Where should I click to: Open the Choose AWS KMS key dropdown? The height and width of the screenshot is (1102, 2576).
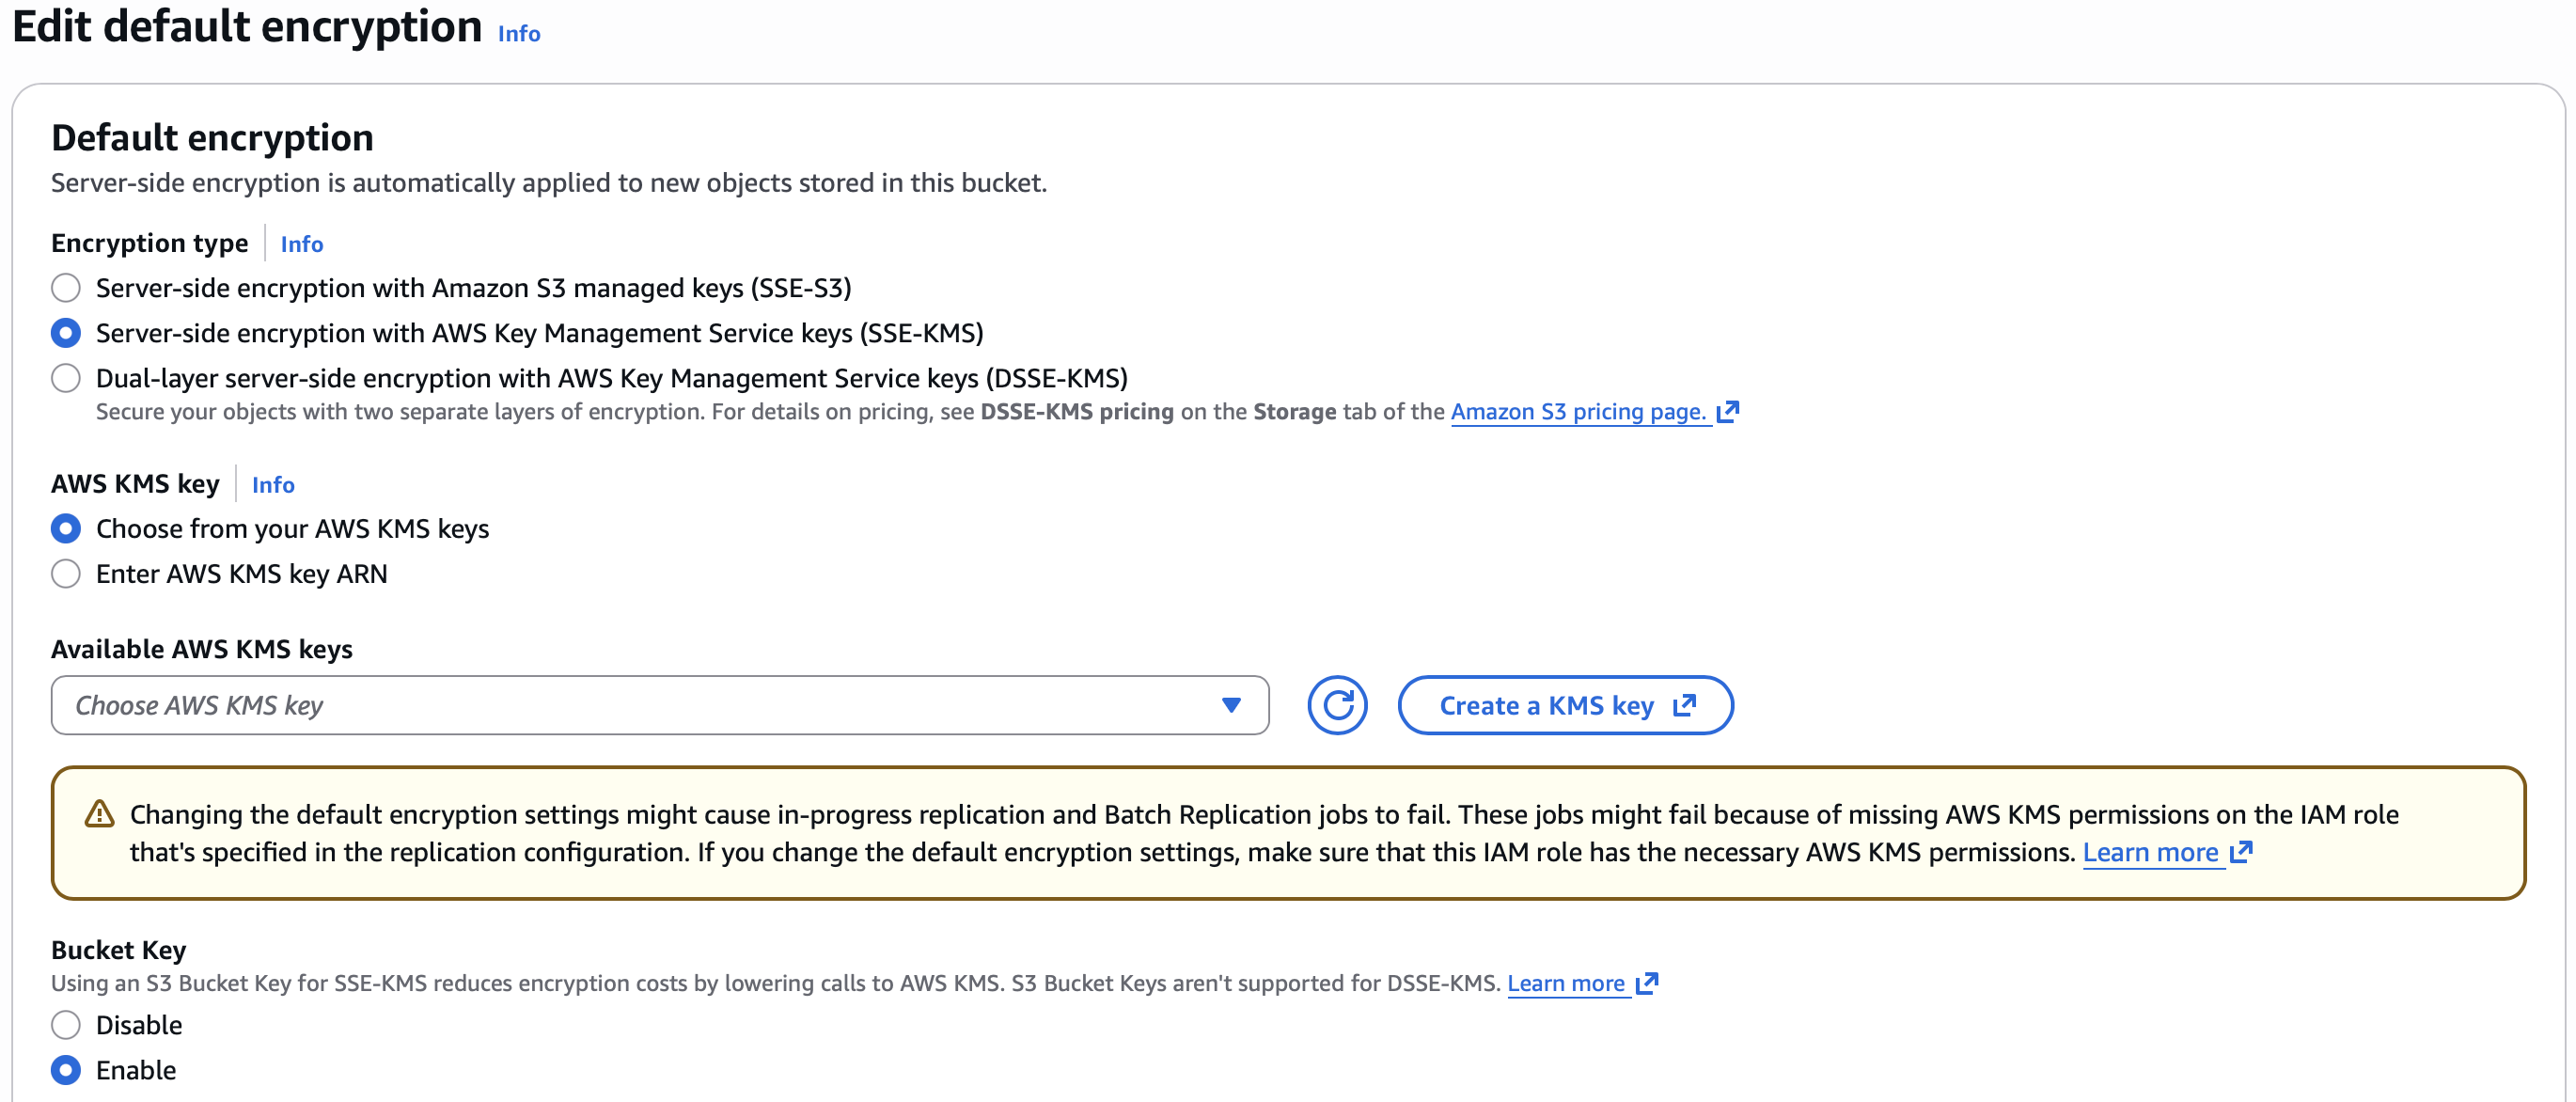640,706
